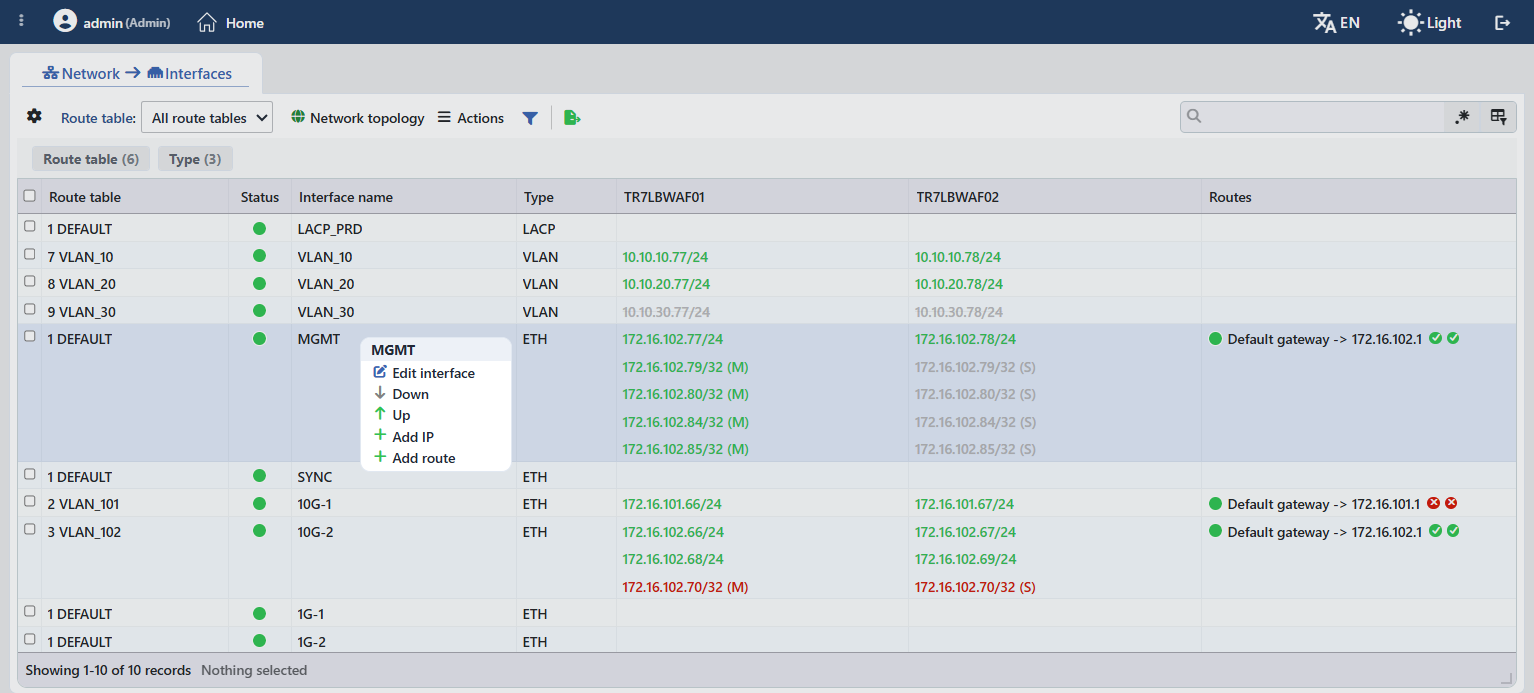Open the filter funnel icon

coord(530,118)
